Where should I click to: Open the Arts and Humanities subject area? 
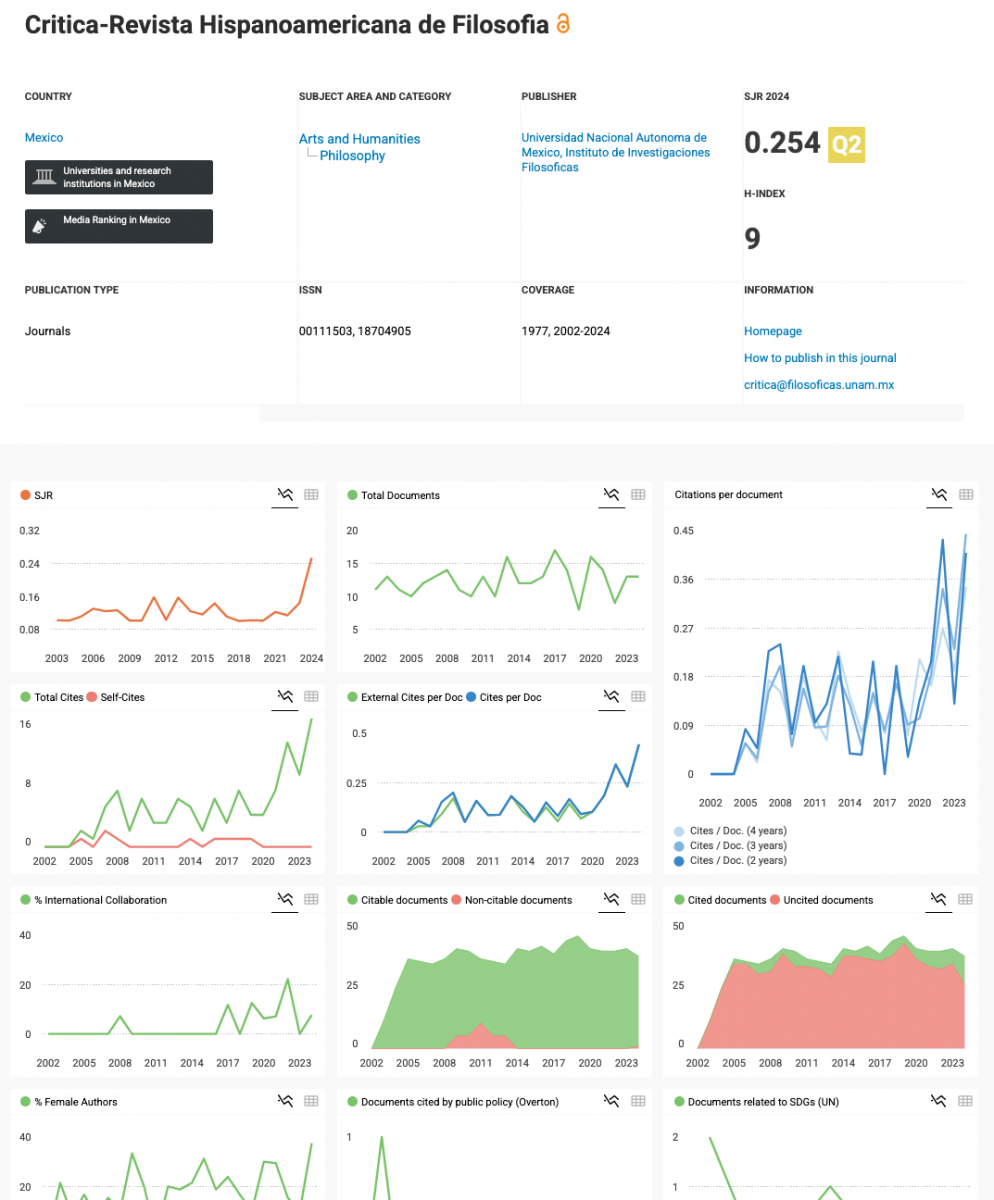[359, 139]
